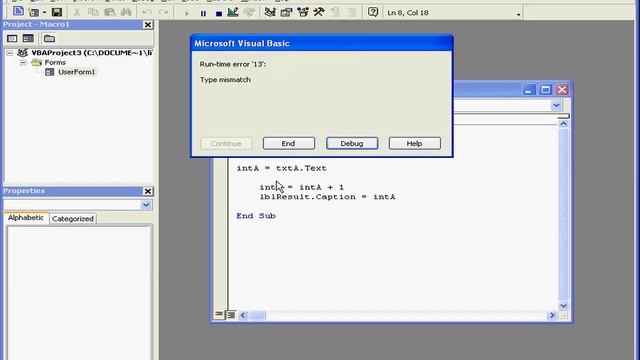Image resolution: width=640 pixels, height=360 pixels.
Task: Click the Help button in error dialog
Action: pyautogui.click(x=414, y=143)
